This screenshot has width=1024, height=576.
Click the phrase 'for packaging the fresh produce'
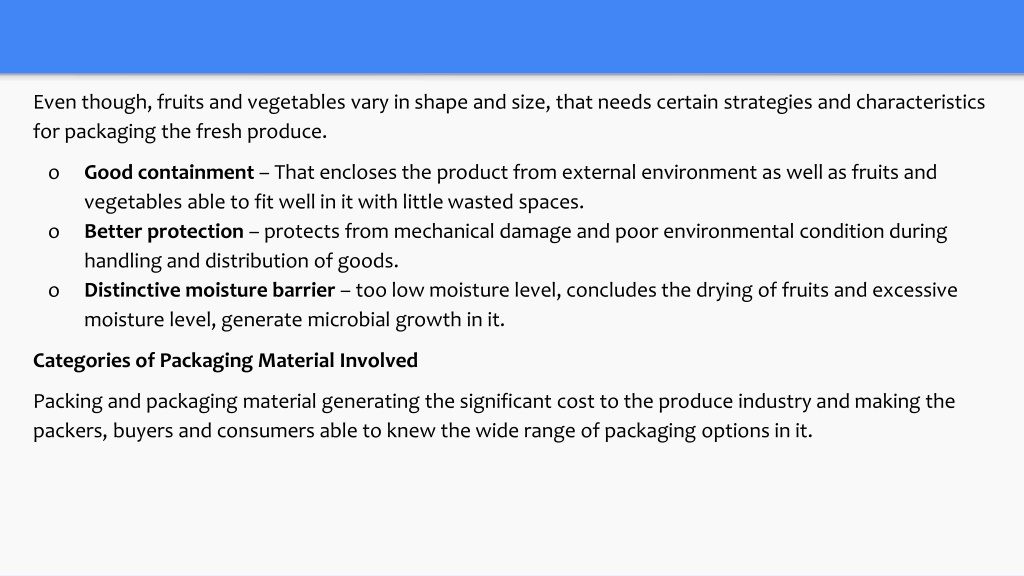[178, 132]
